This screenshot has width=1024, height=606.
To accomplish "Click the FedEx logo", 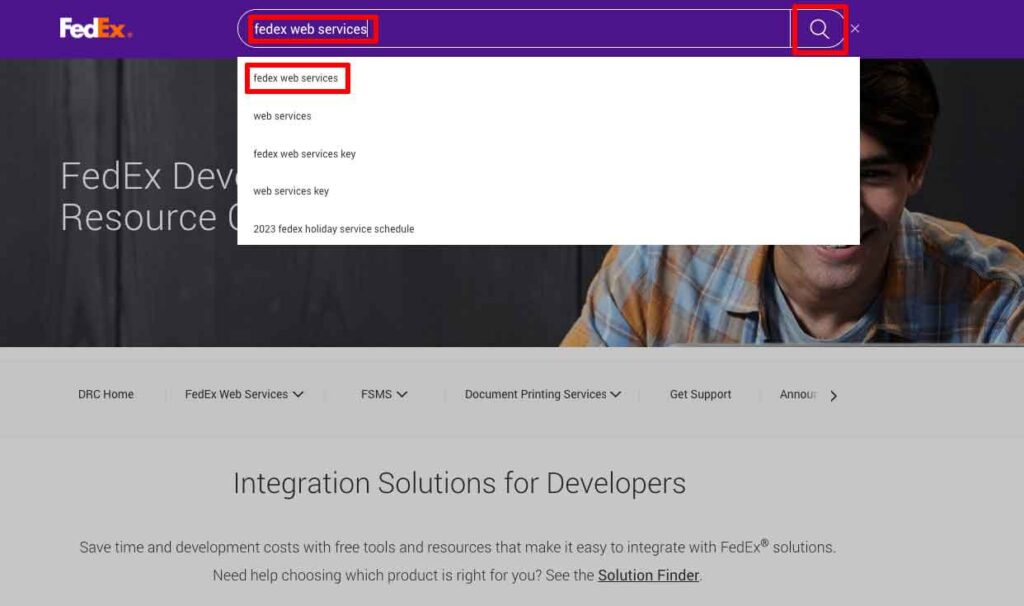I will 95,29.
